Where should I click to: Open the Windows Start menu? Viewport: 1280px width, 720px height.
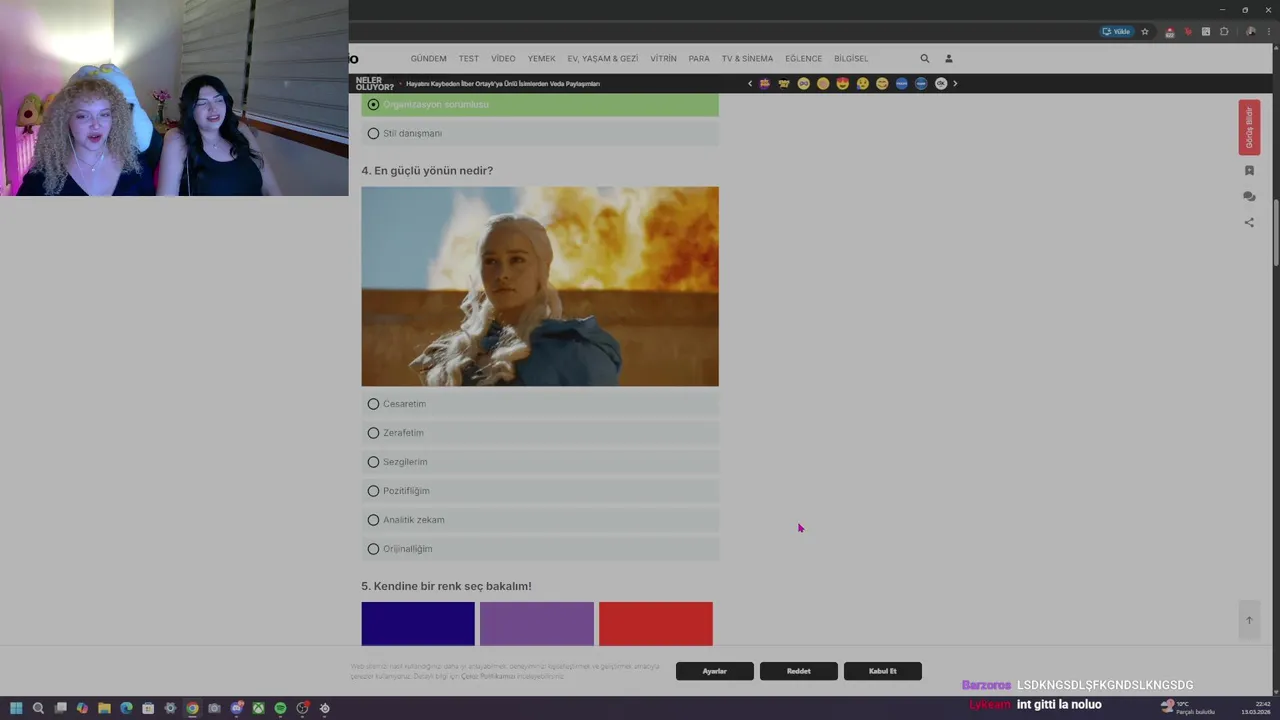16,708
